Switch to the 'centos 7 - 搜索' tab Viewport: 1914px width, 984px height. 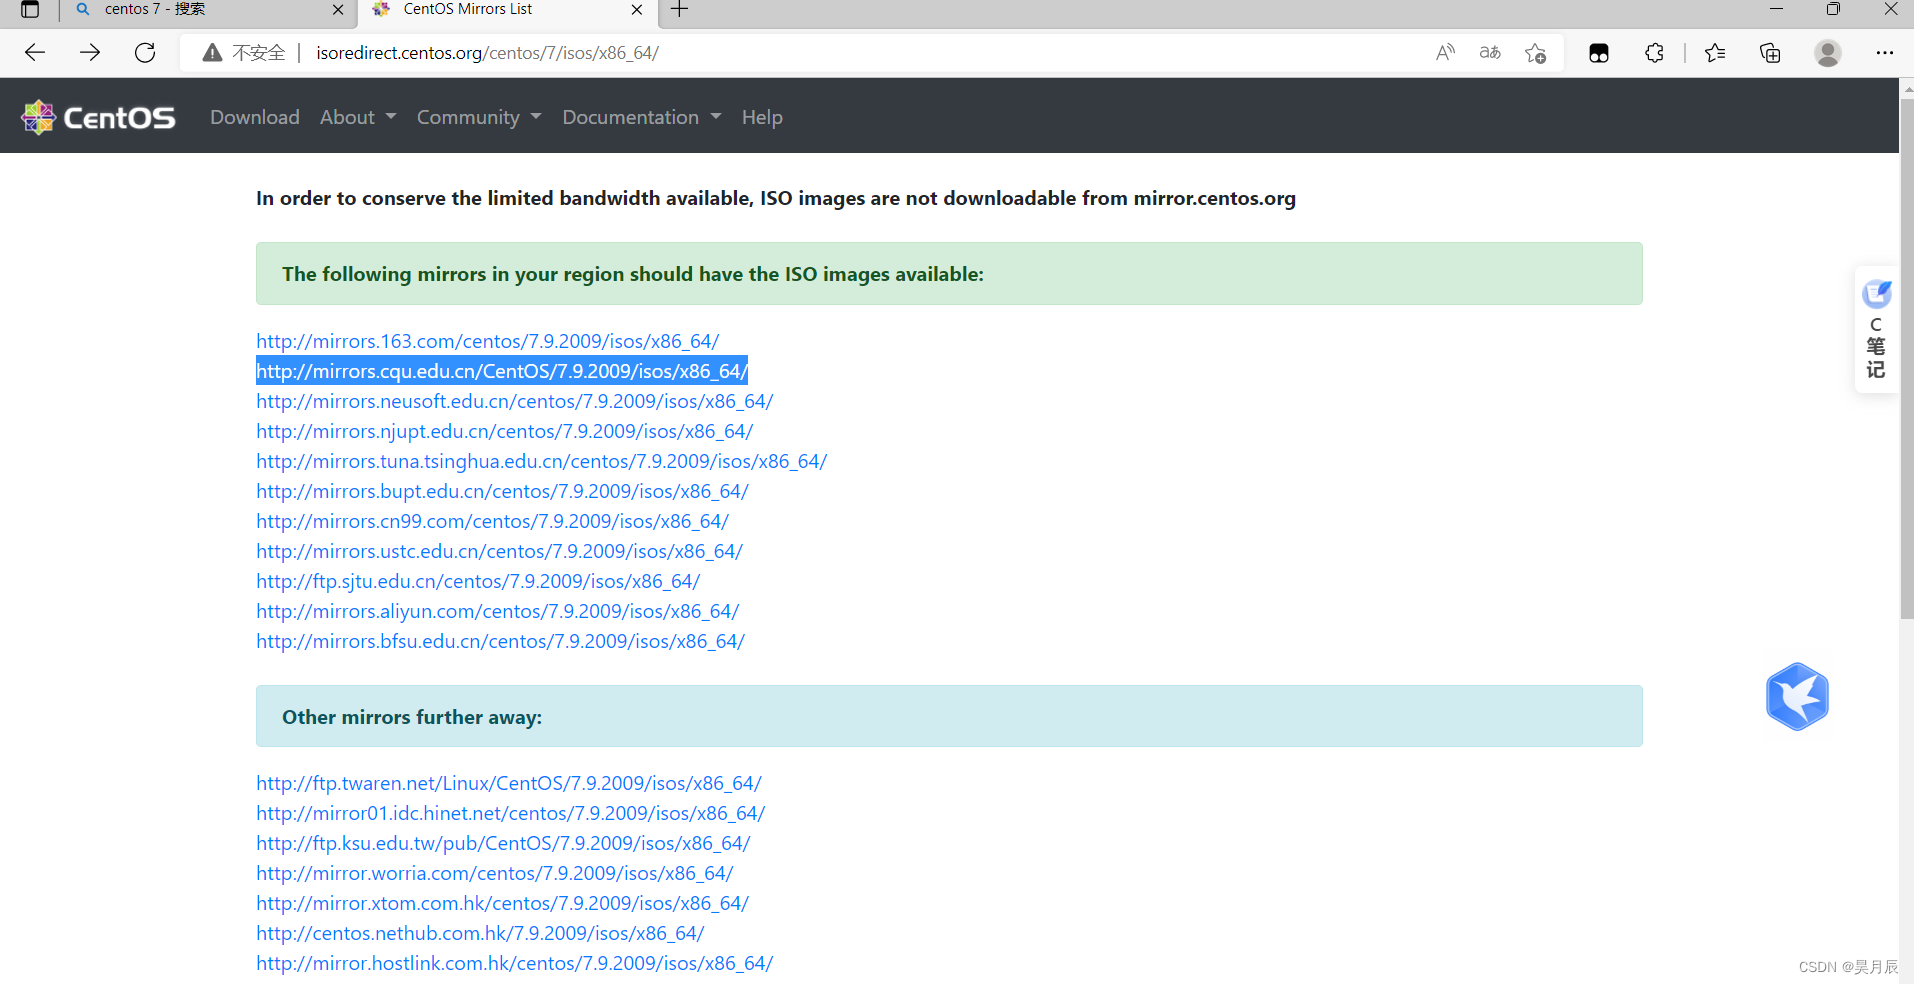pyautogui.click(x=207, y=10)
